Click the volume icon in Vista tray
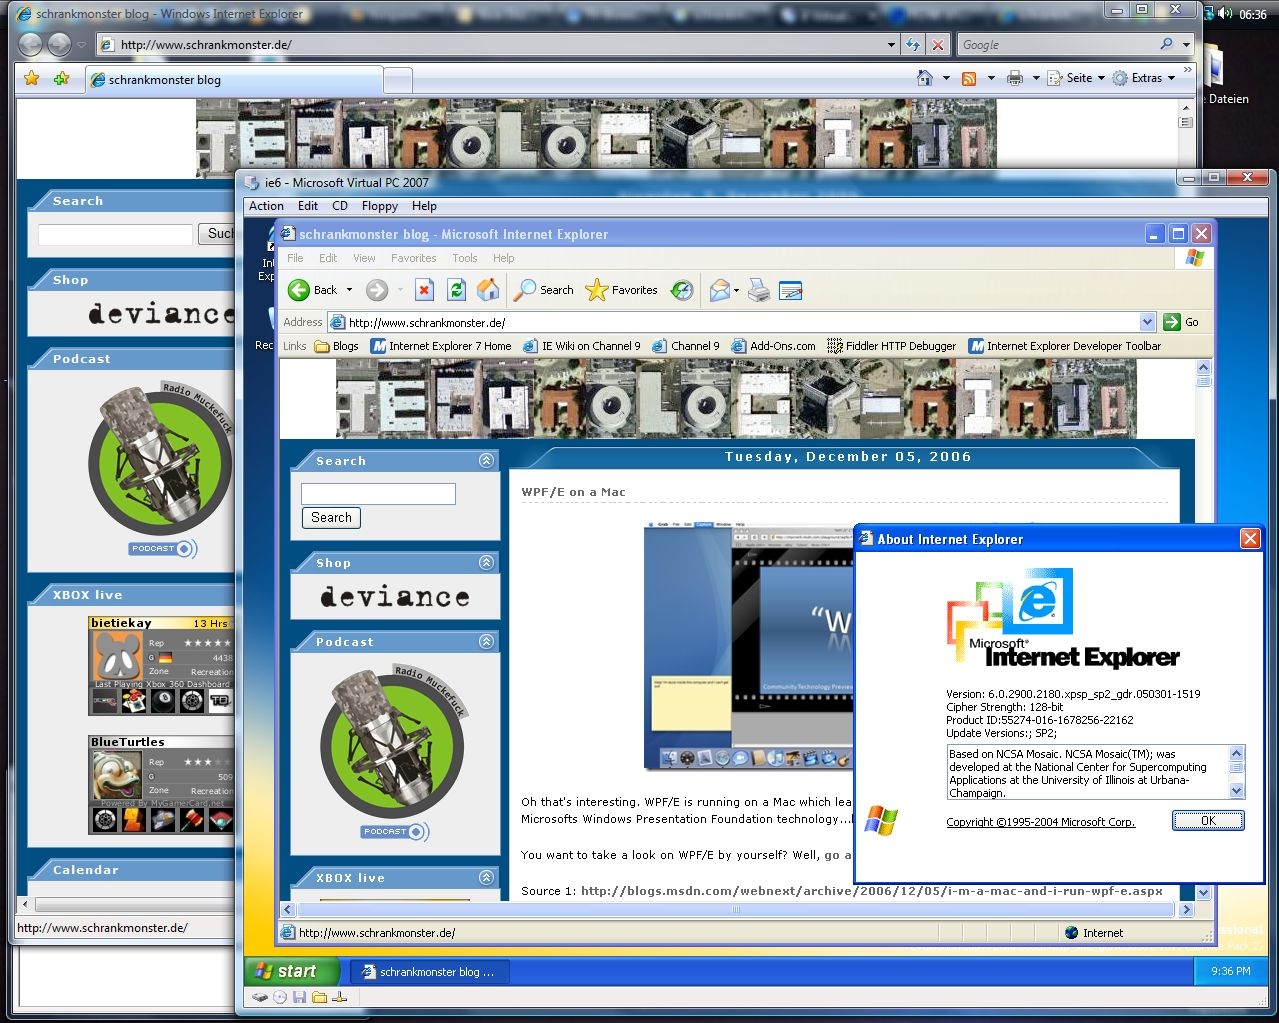 [1225, 14]
